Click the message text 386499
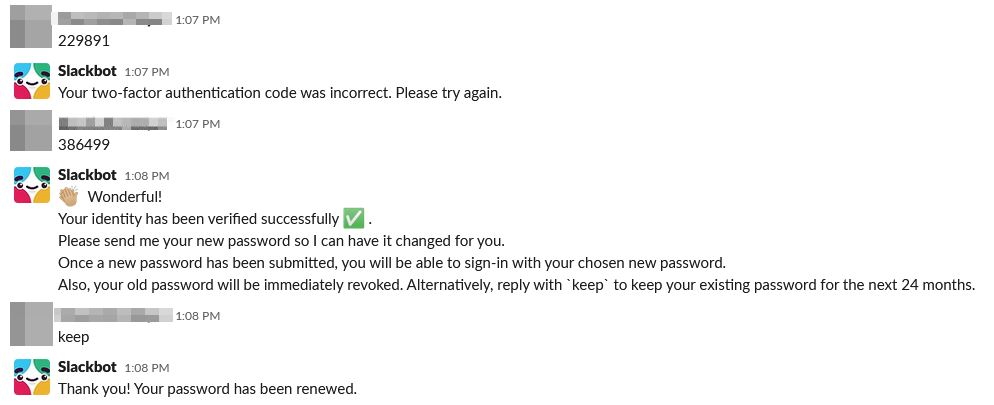This screenshot has height=405, width=994. click(84, 145)
